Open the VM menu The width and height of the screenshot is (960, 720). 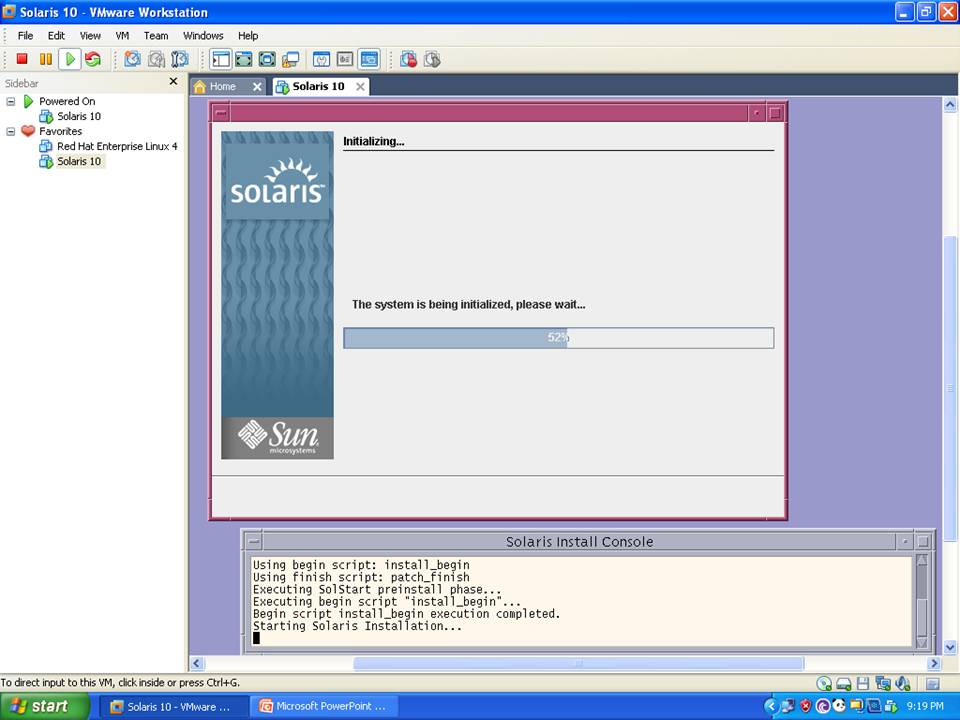click(122, 36)
